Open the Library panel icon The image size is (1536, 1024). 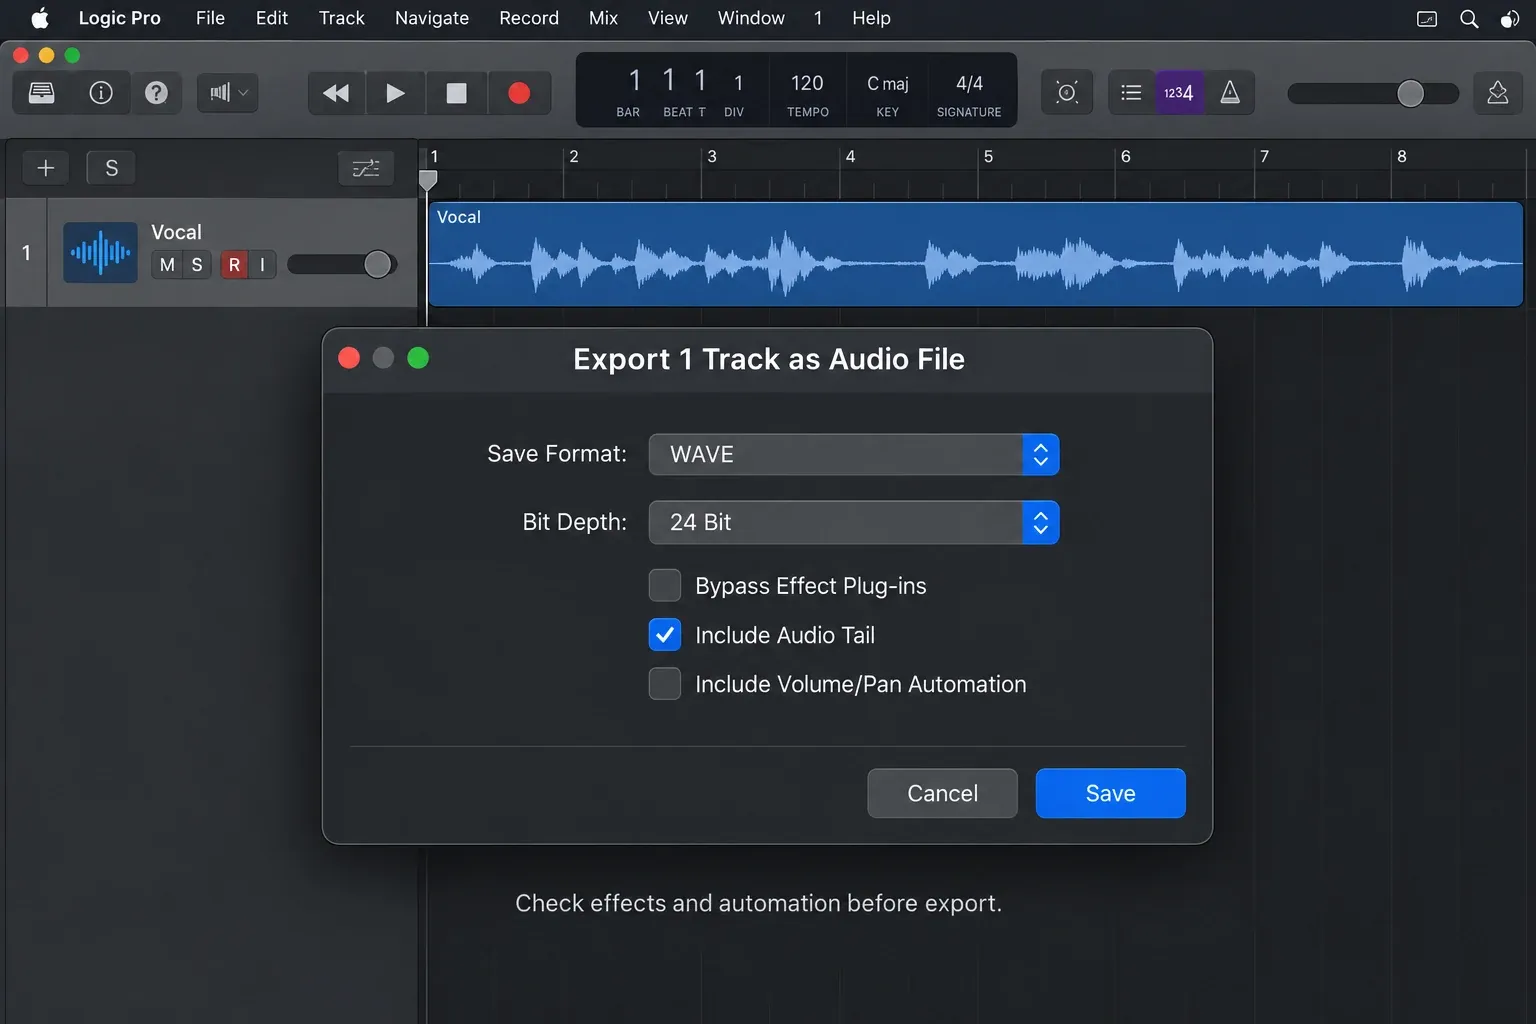pyautogui.click(x=42, y=93)
